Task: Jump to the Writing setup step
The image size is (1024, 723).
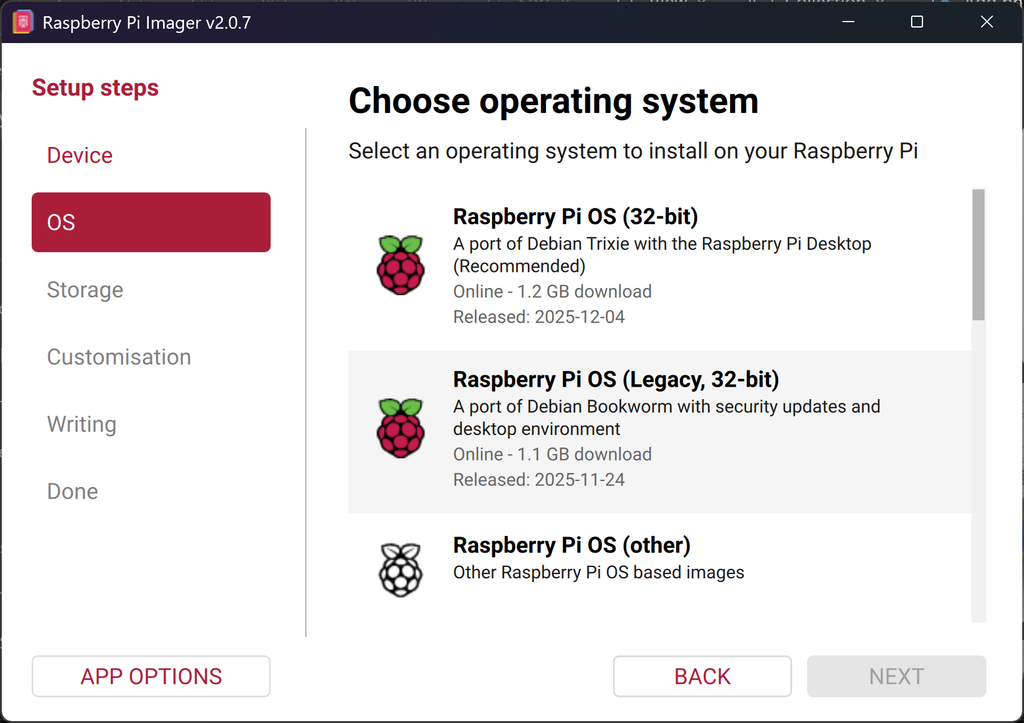Action: pos(151,424)
